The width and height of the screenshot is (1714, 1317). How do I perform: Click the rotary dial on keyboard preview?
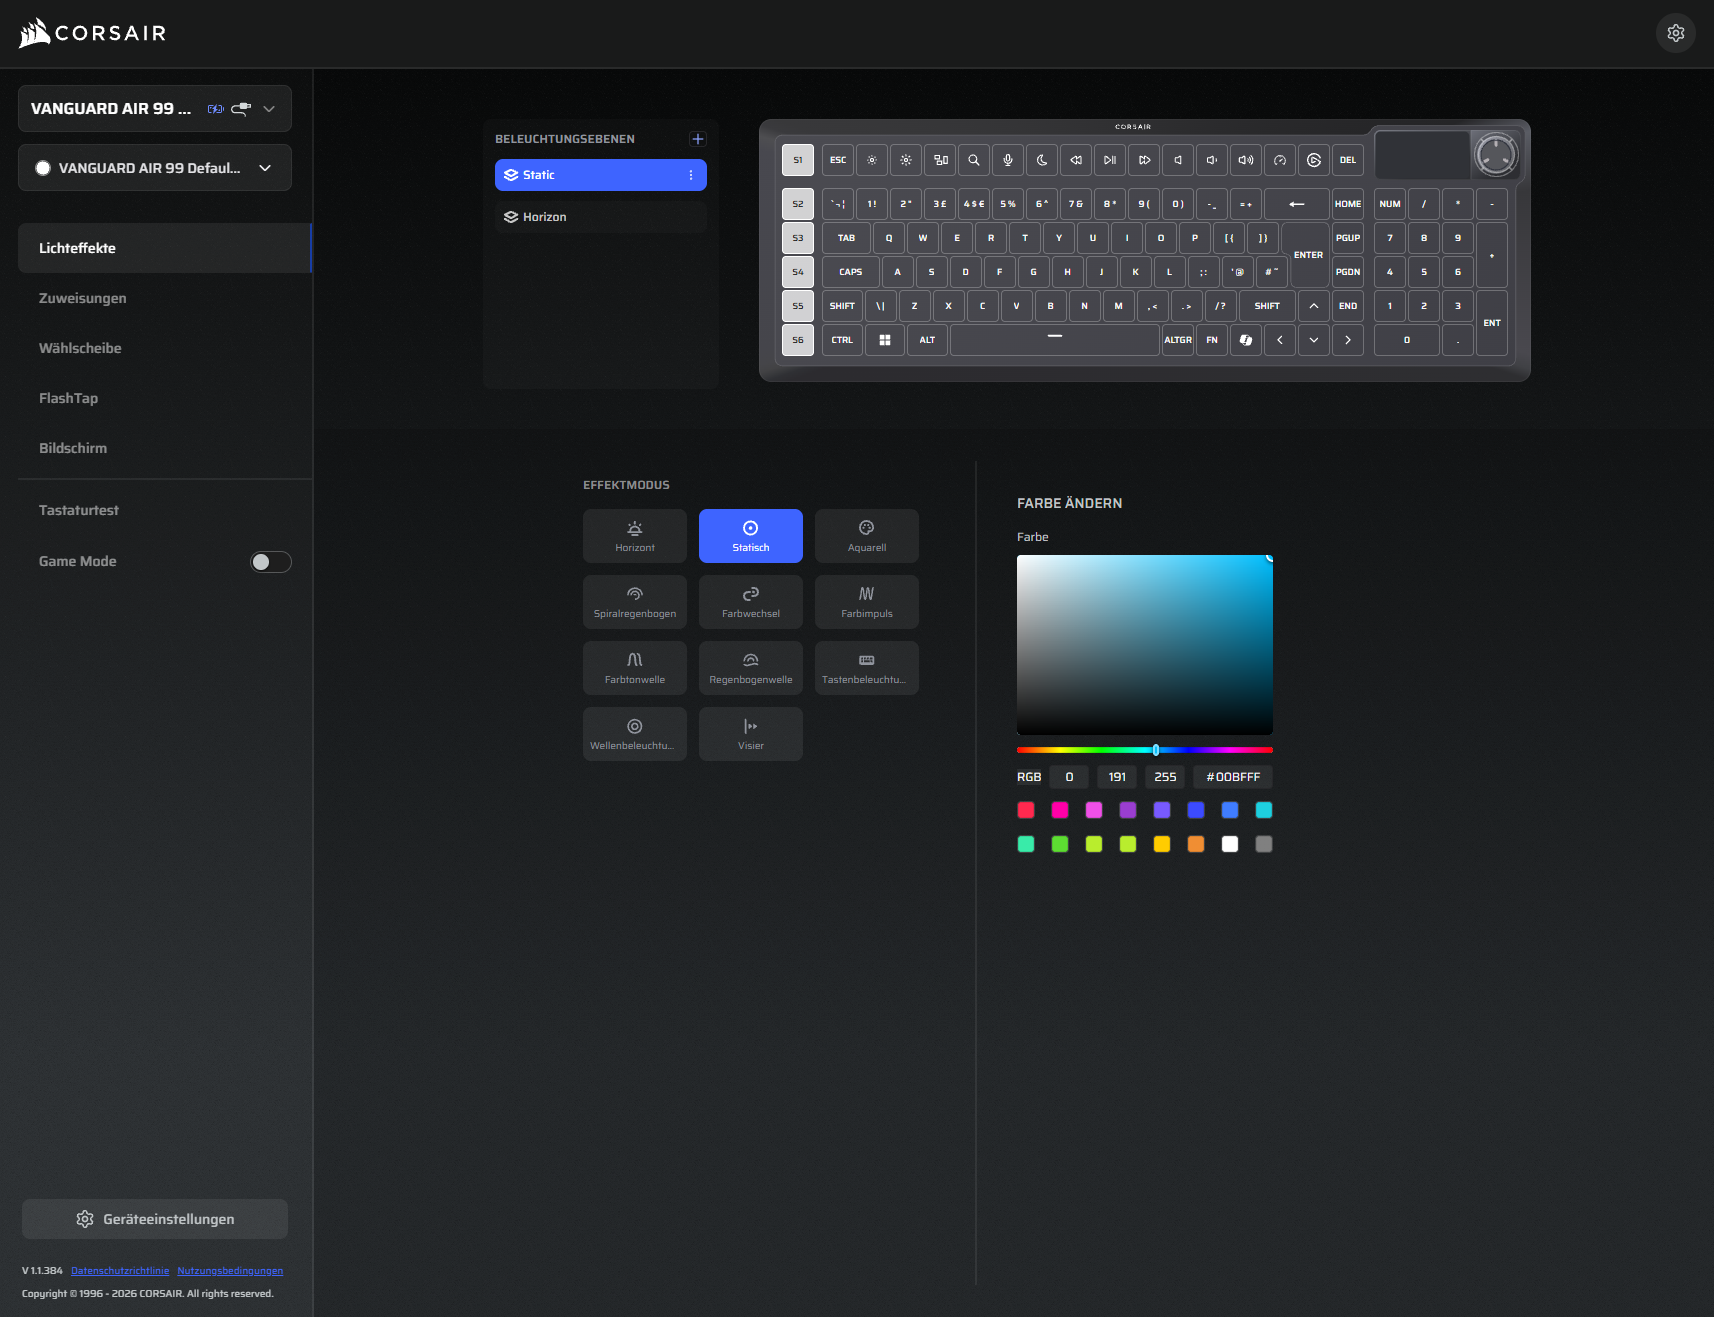pyautogui.click(x=1495, y=155)
